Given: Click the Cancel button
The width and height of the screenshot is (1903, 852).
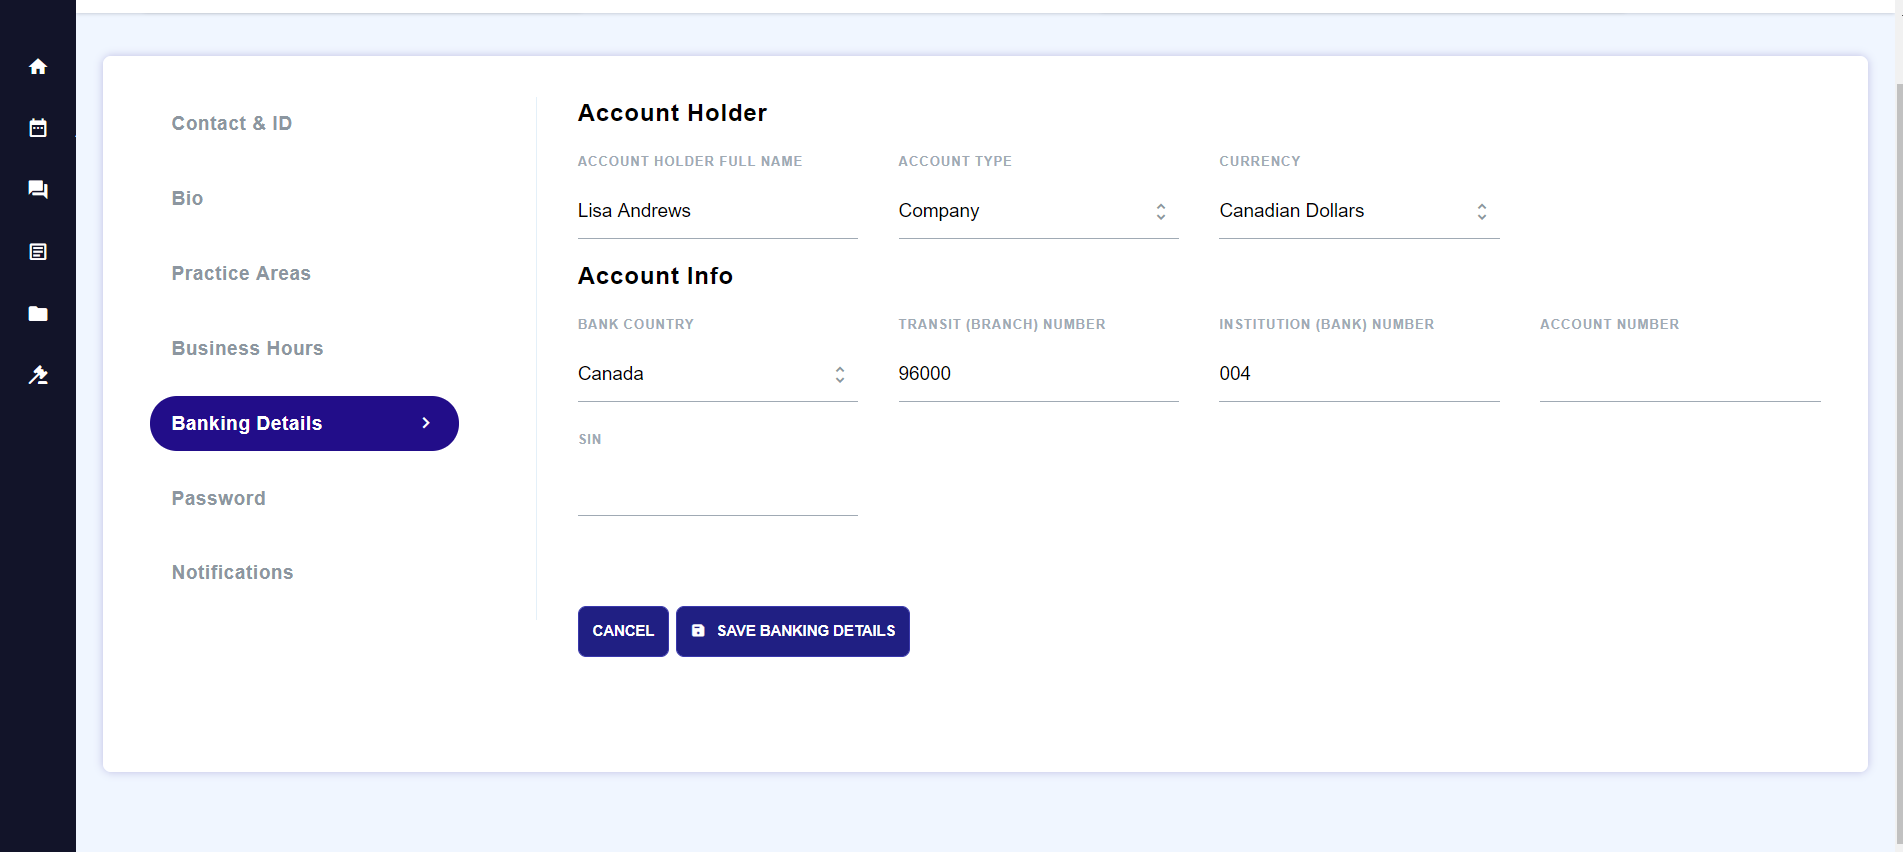Looking at the screenshot, I should (623, 631).
